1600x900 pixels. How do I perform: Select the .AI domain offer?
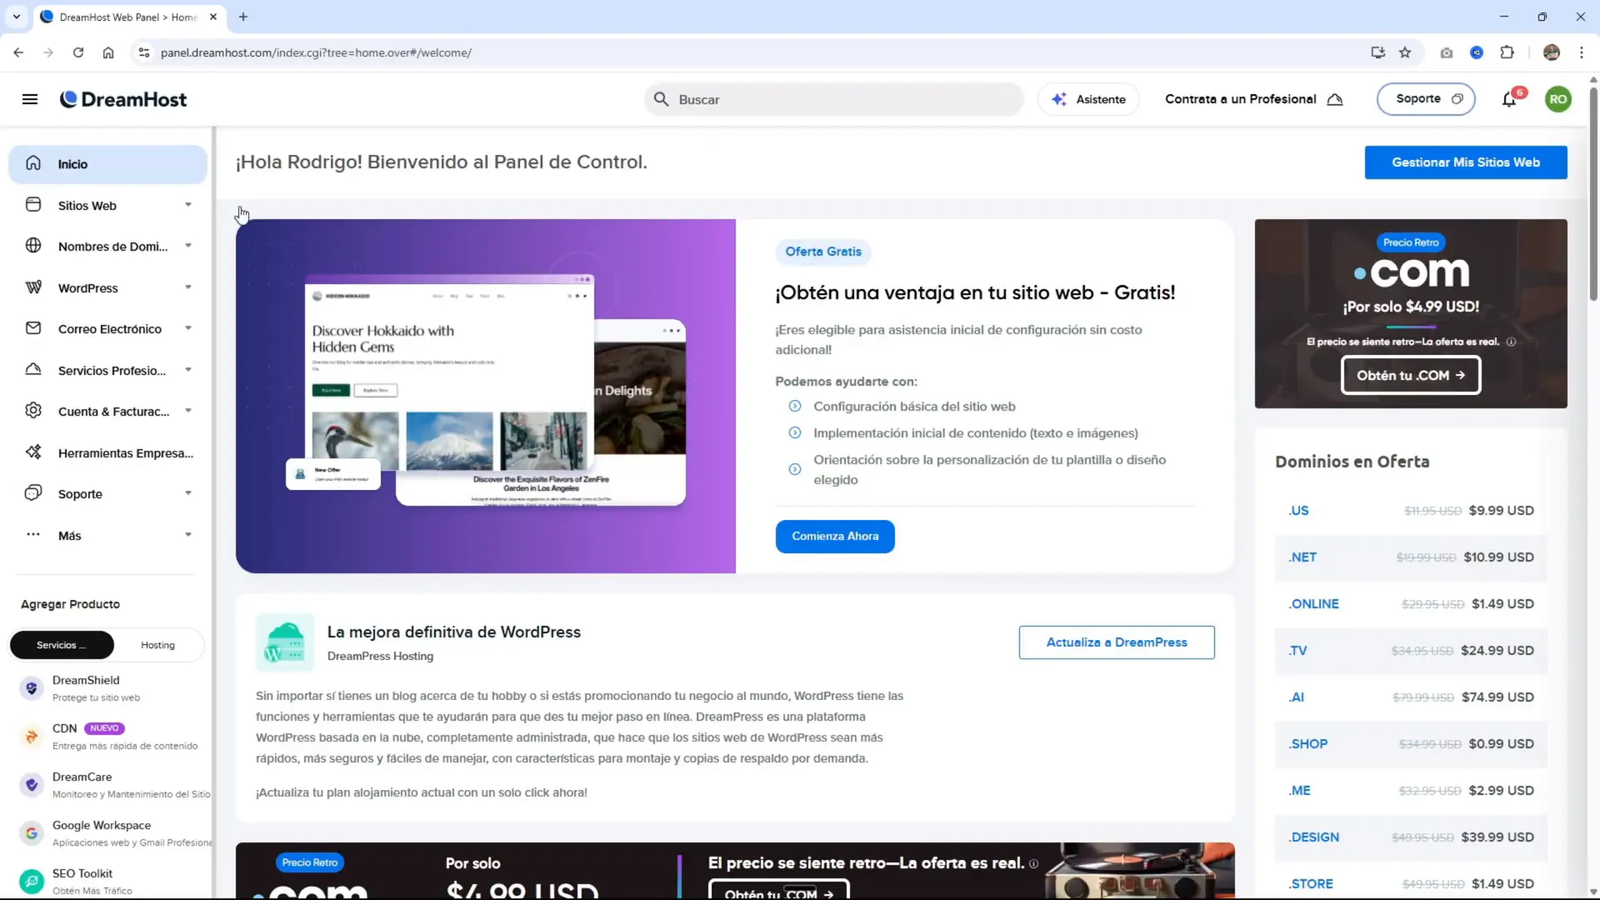pyautogui.click(x=1410, y=697)
